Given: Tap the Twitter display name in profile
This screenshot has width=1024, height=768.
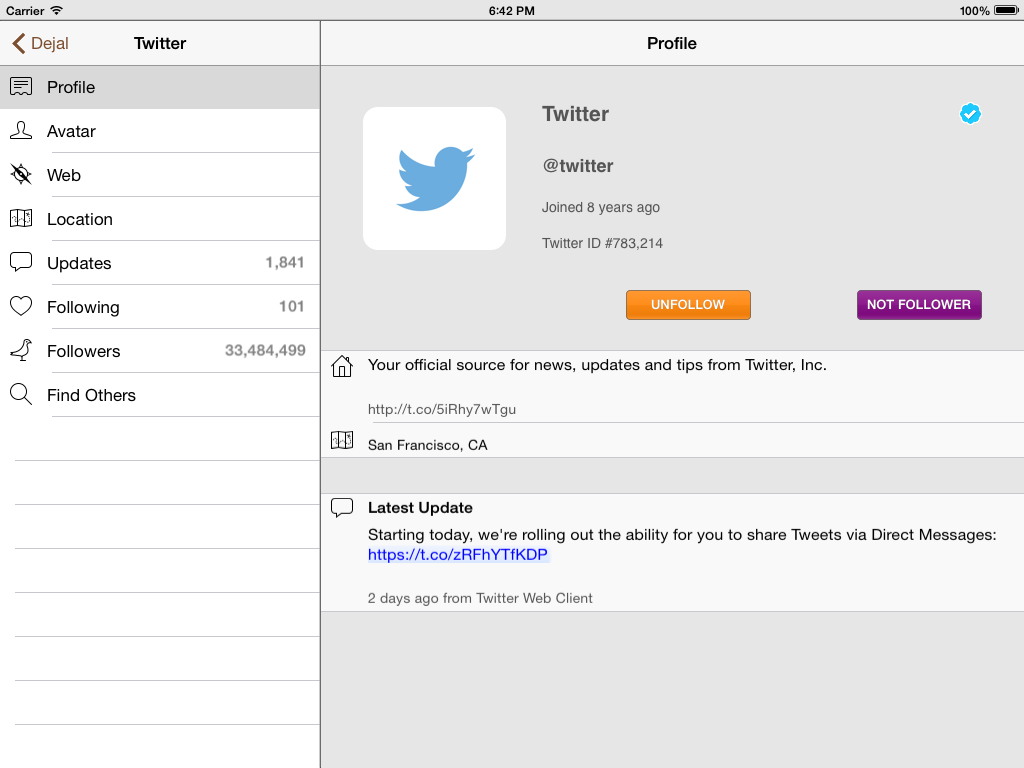Looking at the screenshot, I should click(x=575, y=114).
